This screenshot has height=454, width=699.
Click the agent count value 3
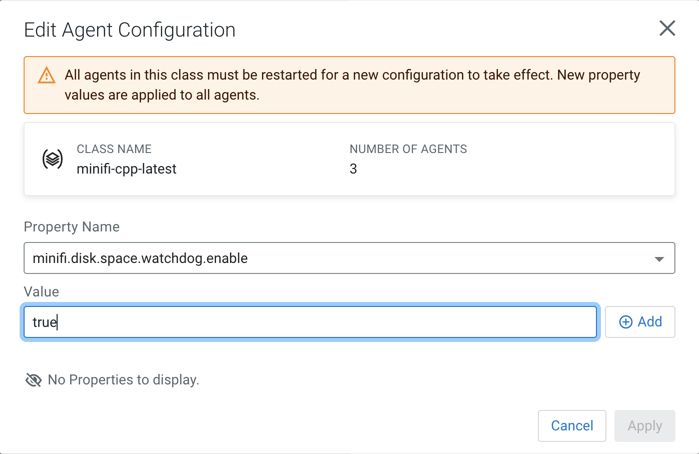[x=353, y=169]
